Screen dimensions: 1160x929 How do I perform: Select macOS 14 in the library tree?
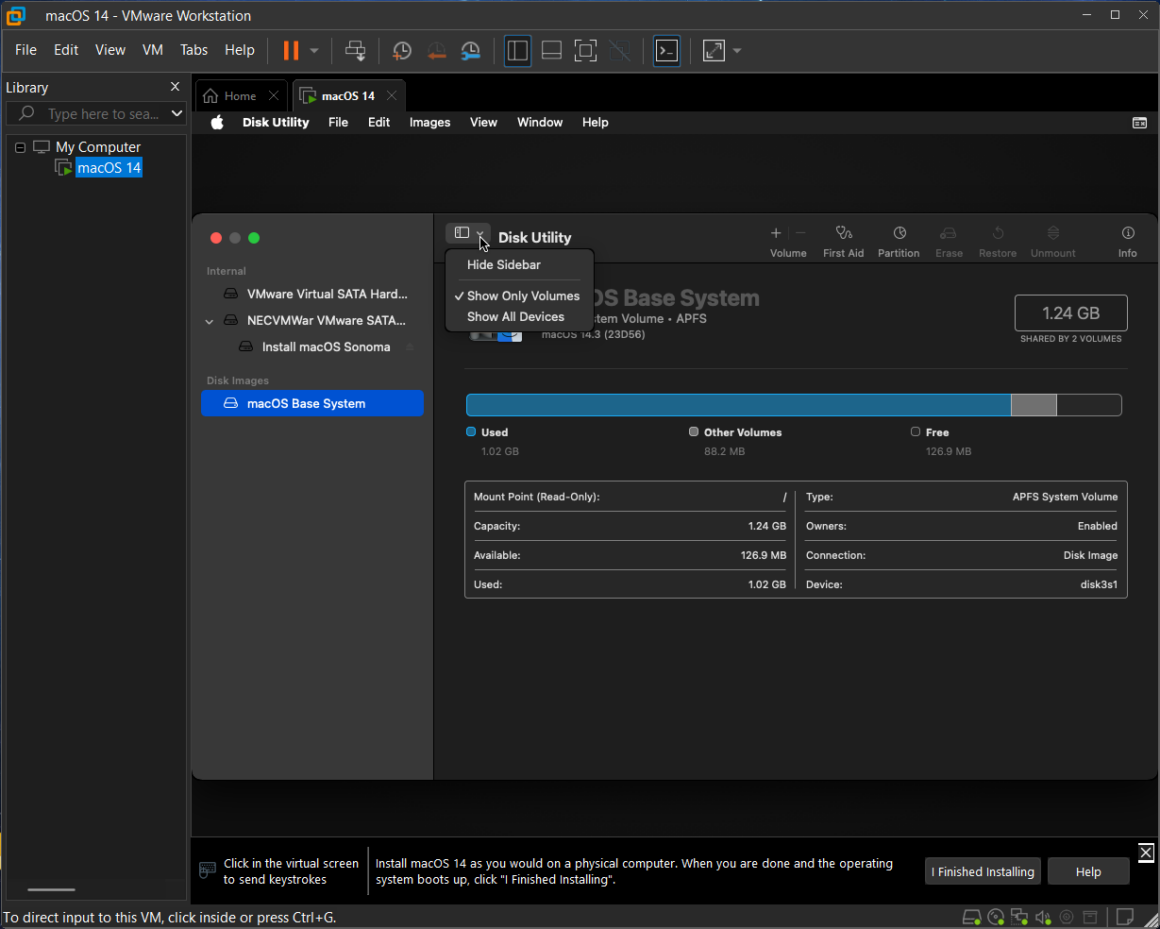(109, 168)
